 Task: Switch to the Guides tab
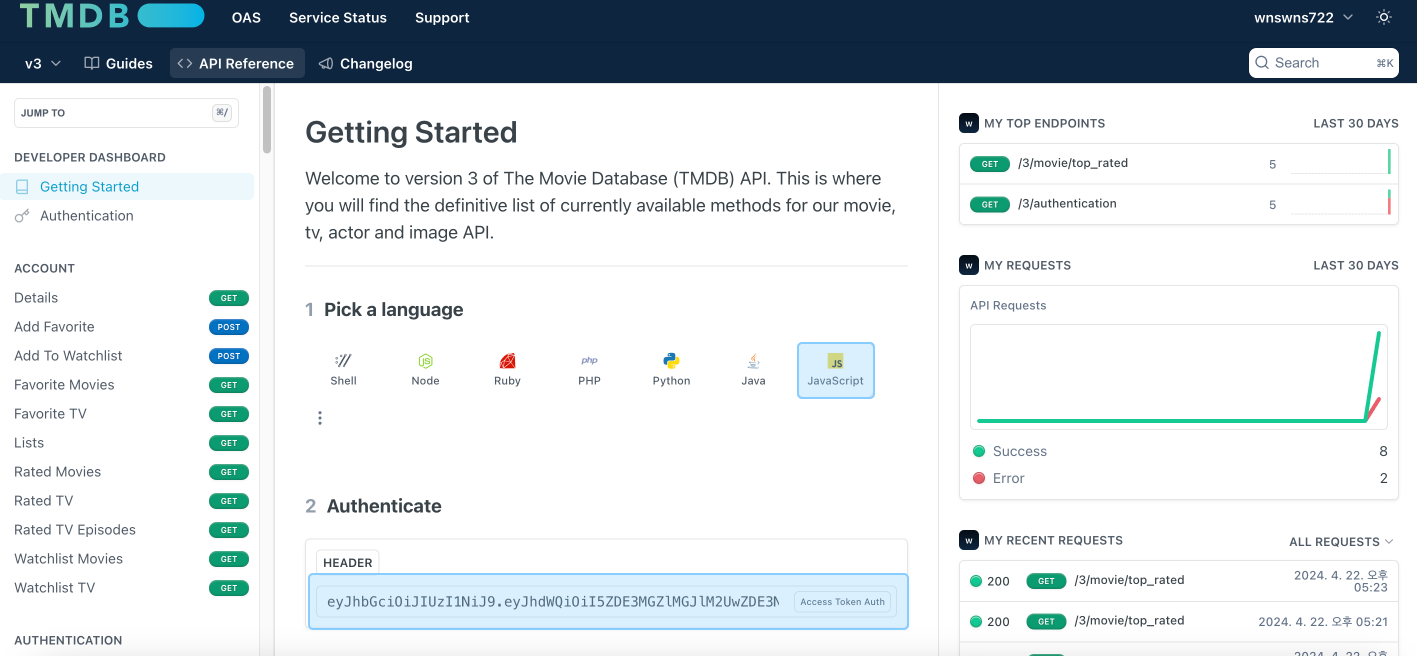(118, 63)
